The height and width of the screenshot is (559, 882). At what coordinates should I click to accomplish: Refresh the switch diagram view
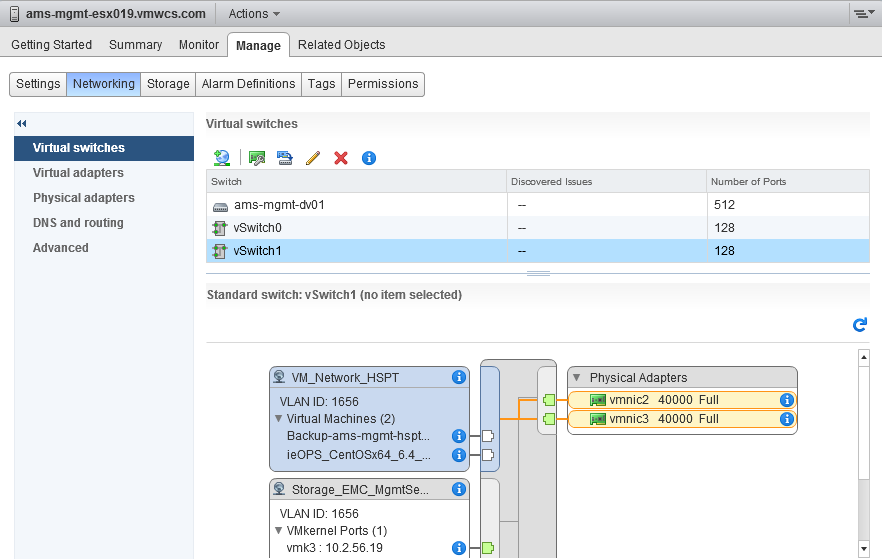click(x=859, y=325)
